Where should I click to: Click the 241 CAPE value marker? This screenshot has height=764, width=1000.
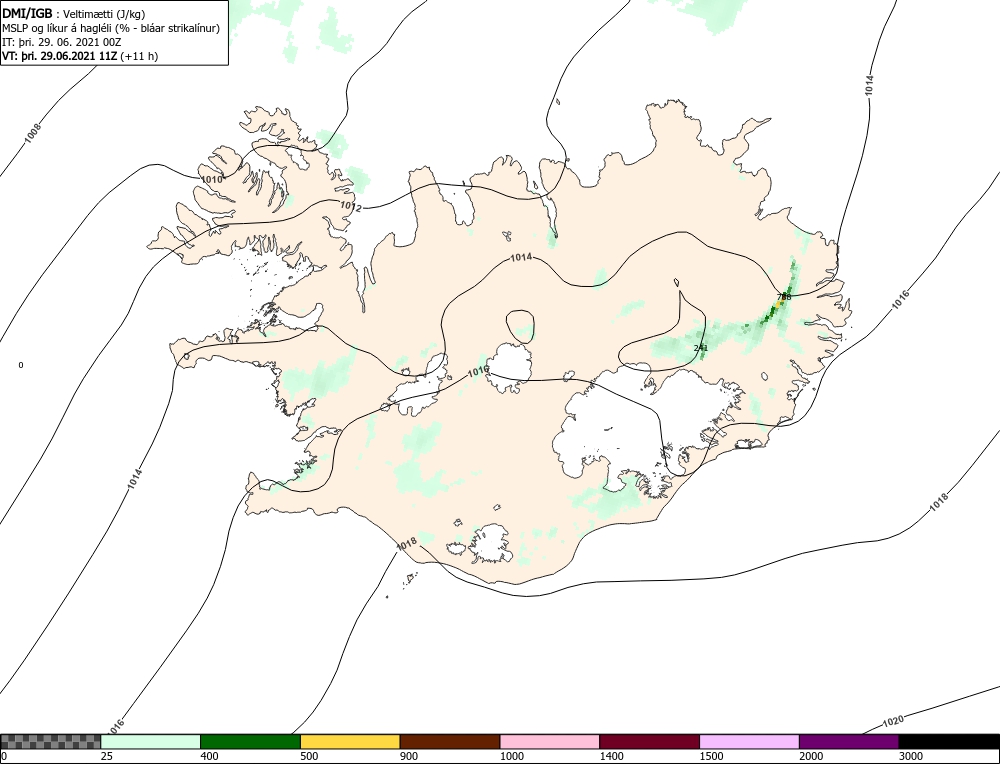coord(701,348)
